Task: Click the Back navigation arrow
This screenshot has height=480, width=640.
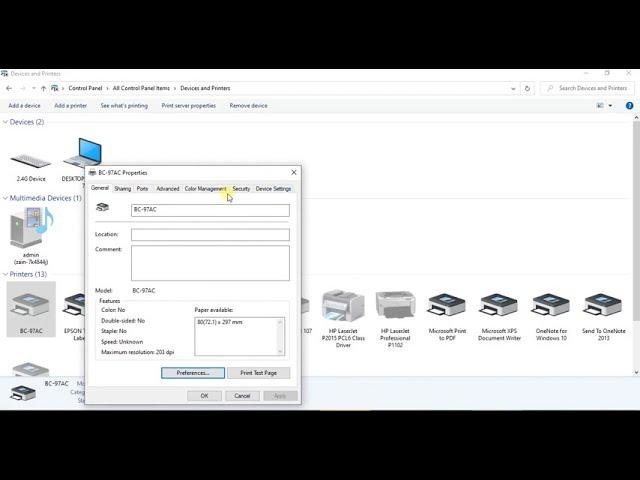Action: pyautogui.click(x=9, y=88)
